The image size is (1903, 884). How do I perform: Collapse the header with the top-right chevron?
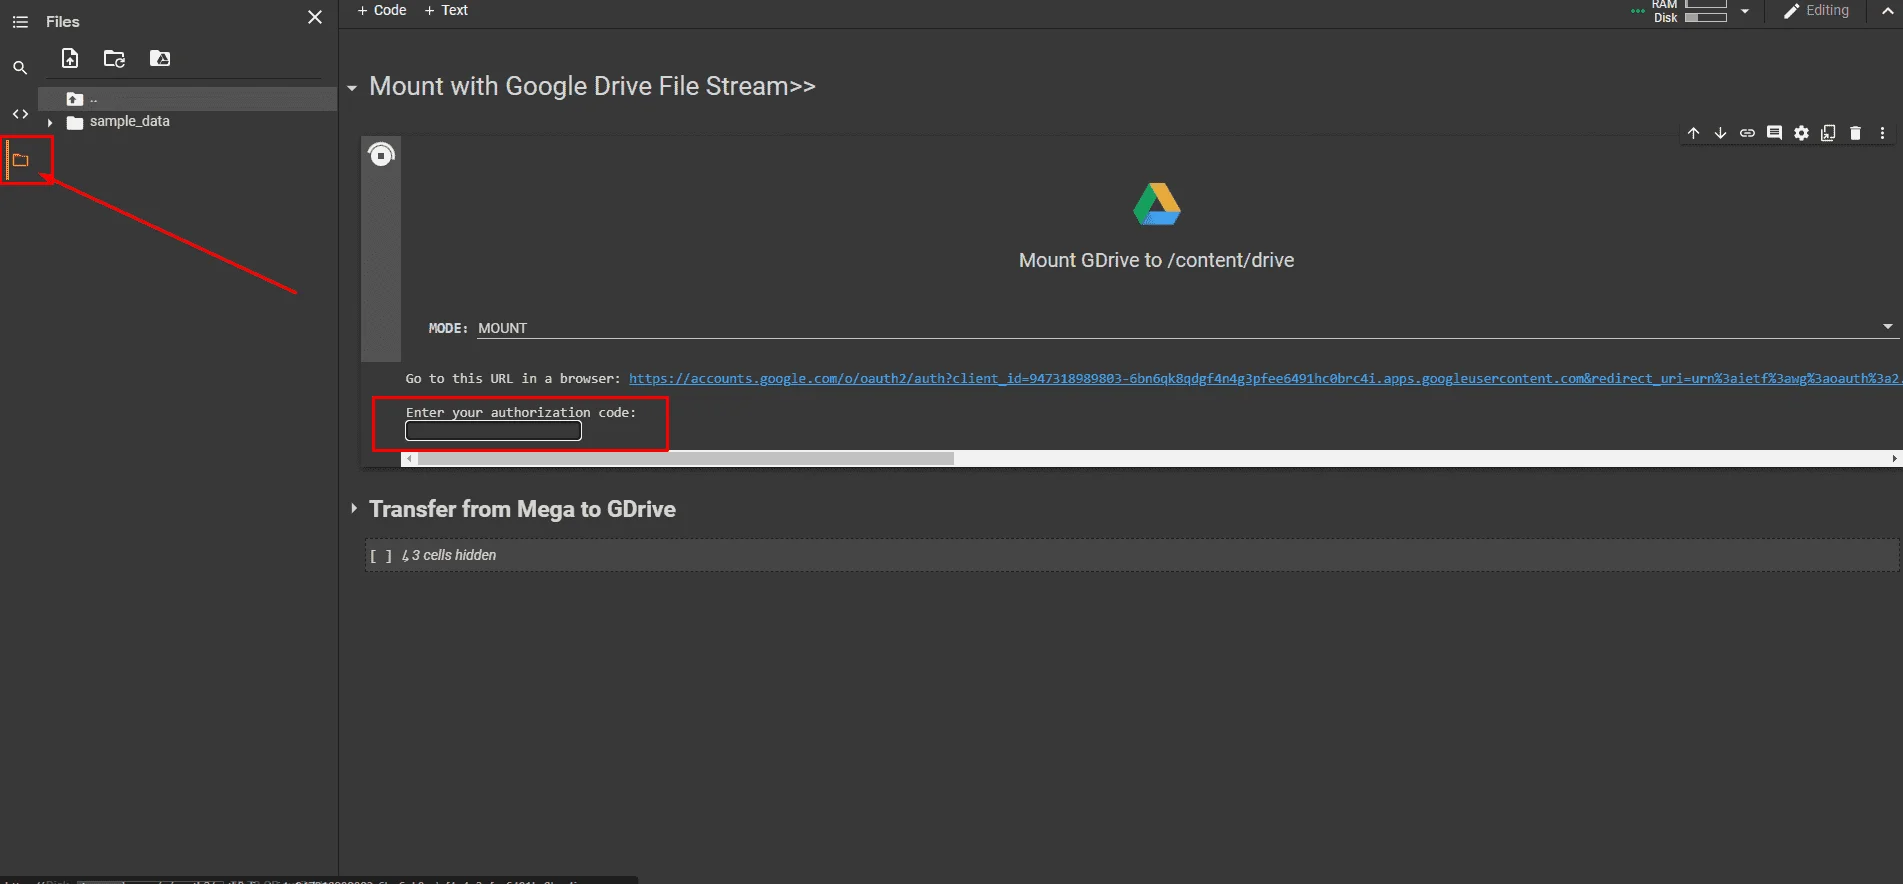(1888, 11)
